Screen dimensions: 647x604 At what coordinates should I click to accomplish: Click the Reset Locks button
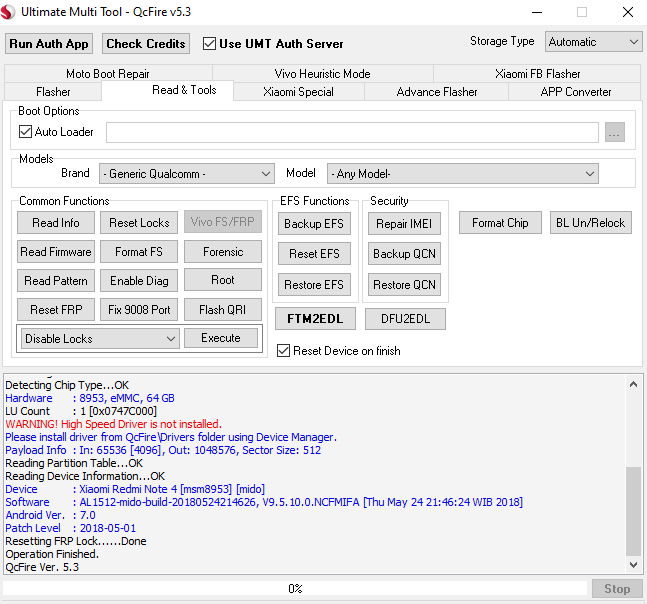(x=139, y=223)
